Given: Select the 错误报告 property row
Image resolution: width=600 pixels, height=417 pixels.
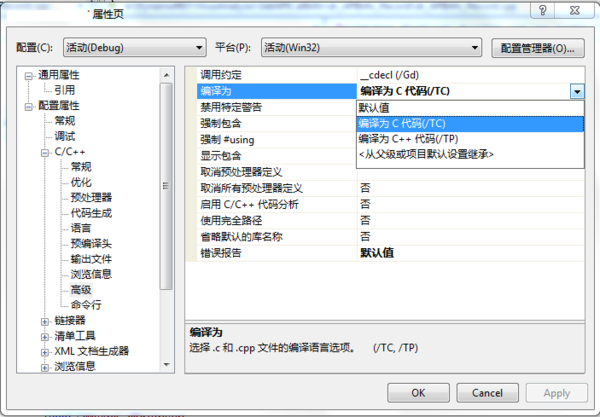Looking at the screenshot, I should [390, 253].
